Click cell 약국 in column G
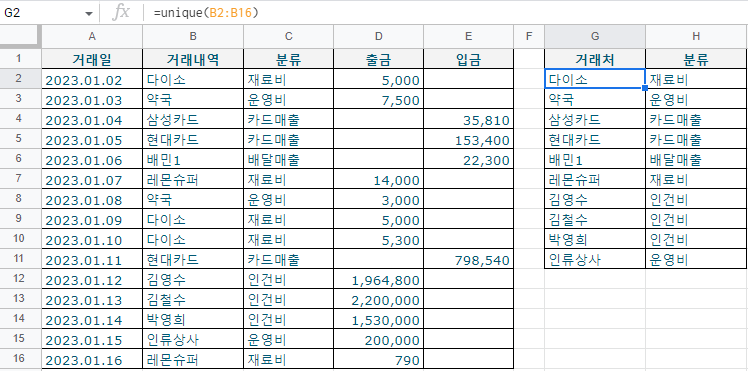The image size is (748, 371). 595,99
